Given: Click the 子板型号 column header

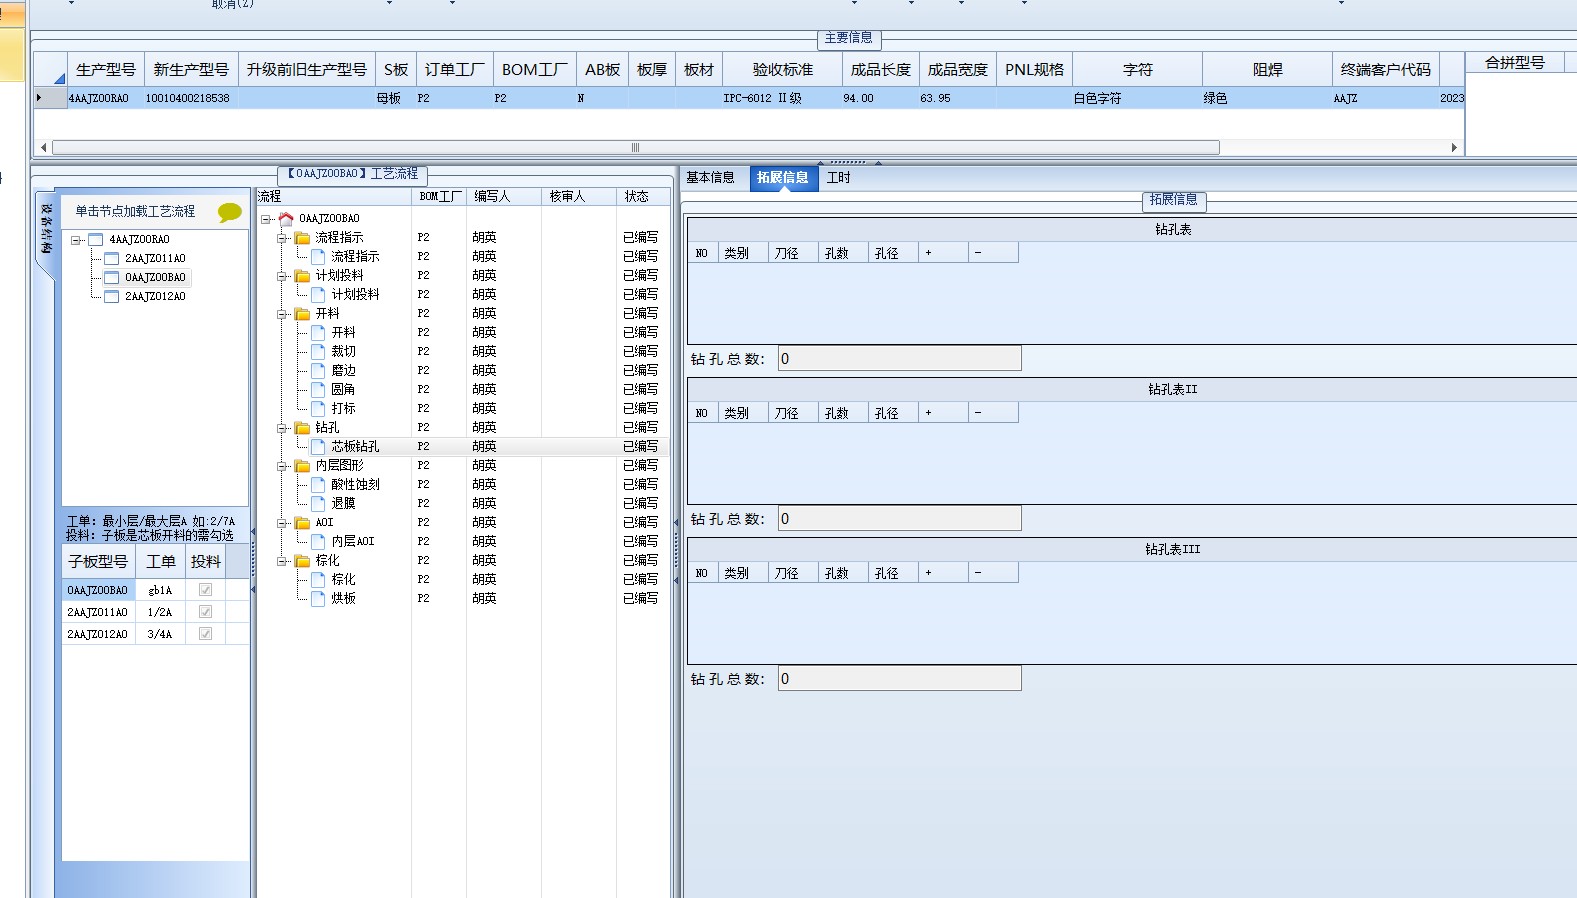Looking at the screenshot, I should pos(99,561).
